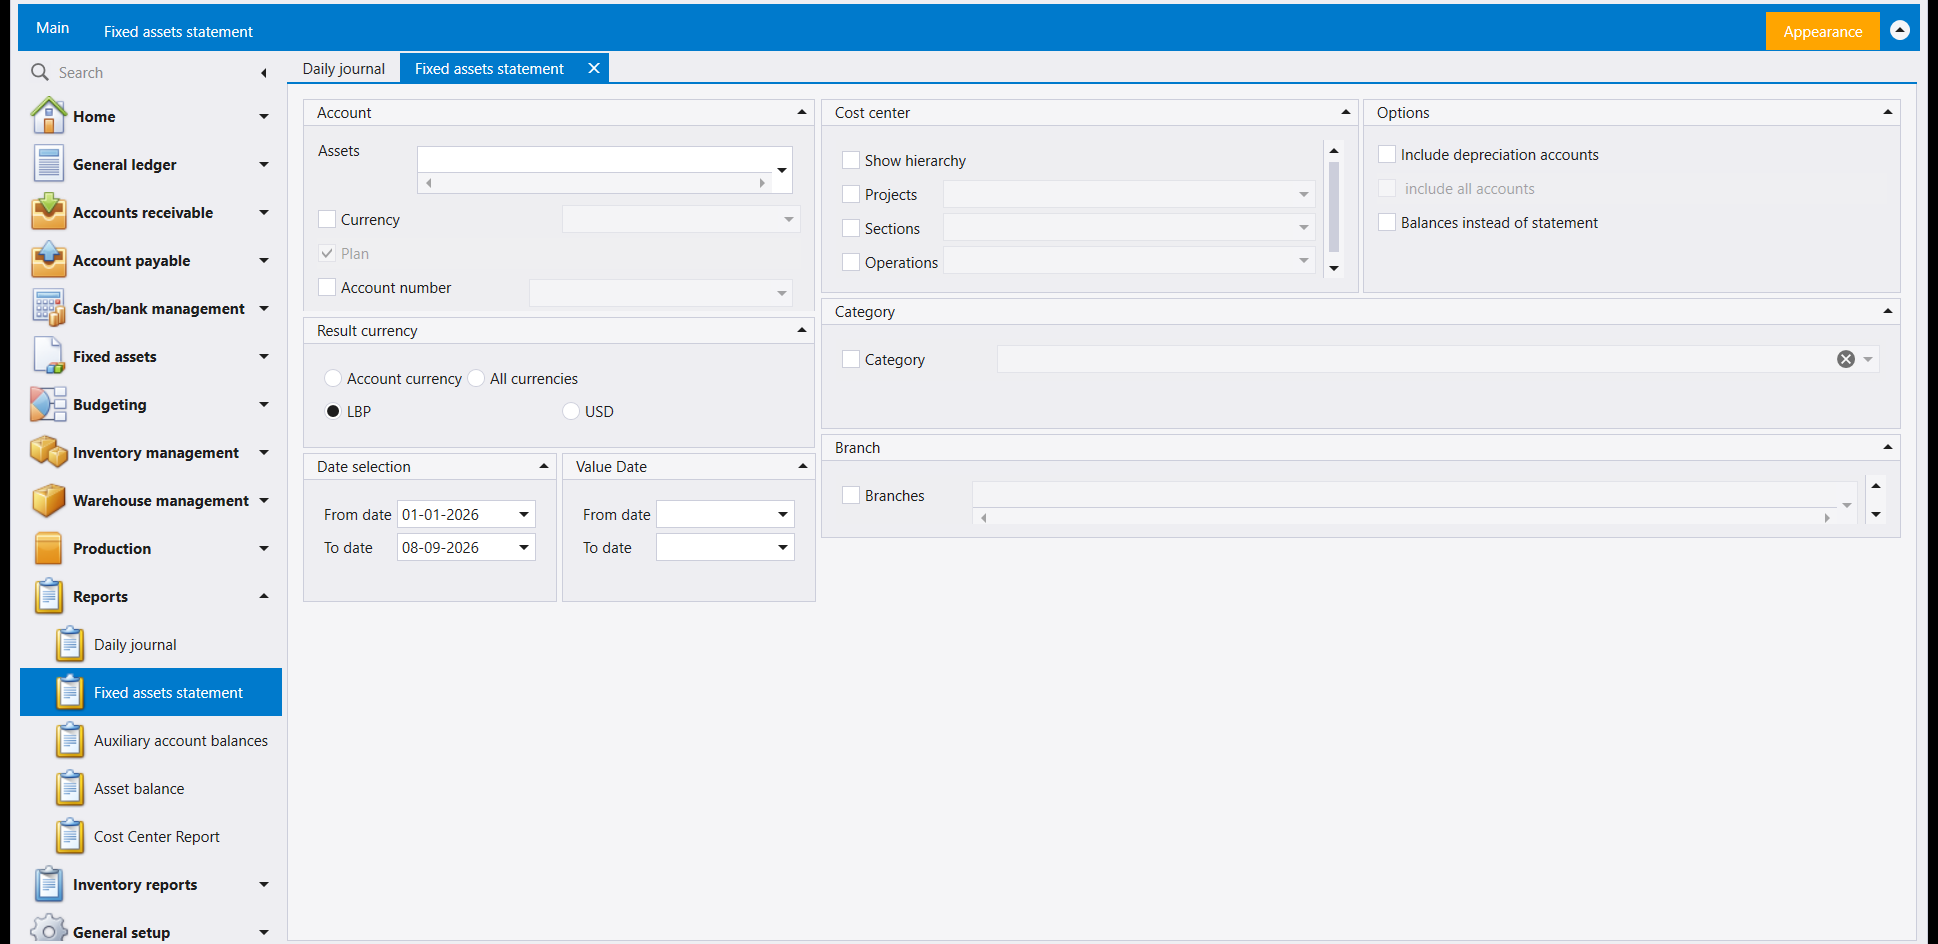The width and height of the screenshot is (1938, 944).
Task: Click the Account payable icon
Action: click(48, 260)
